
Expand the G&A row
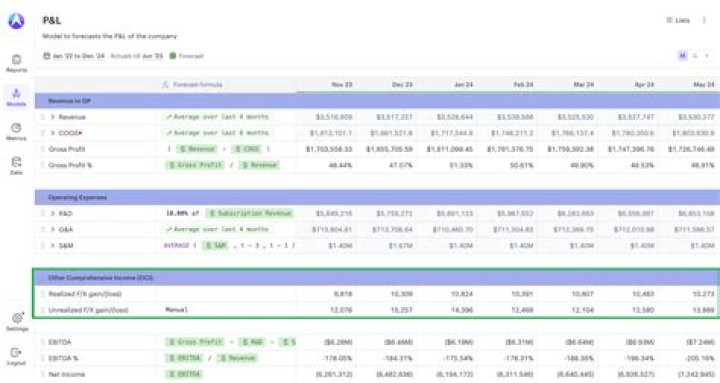tap(52, 230)
